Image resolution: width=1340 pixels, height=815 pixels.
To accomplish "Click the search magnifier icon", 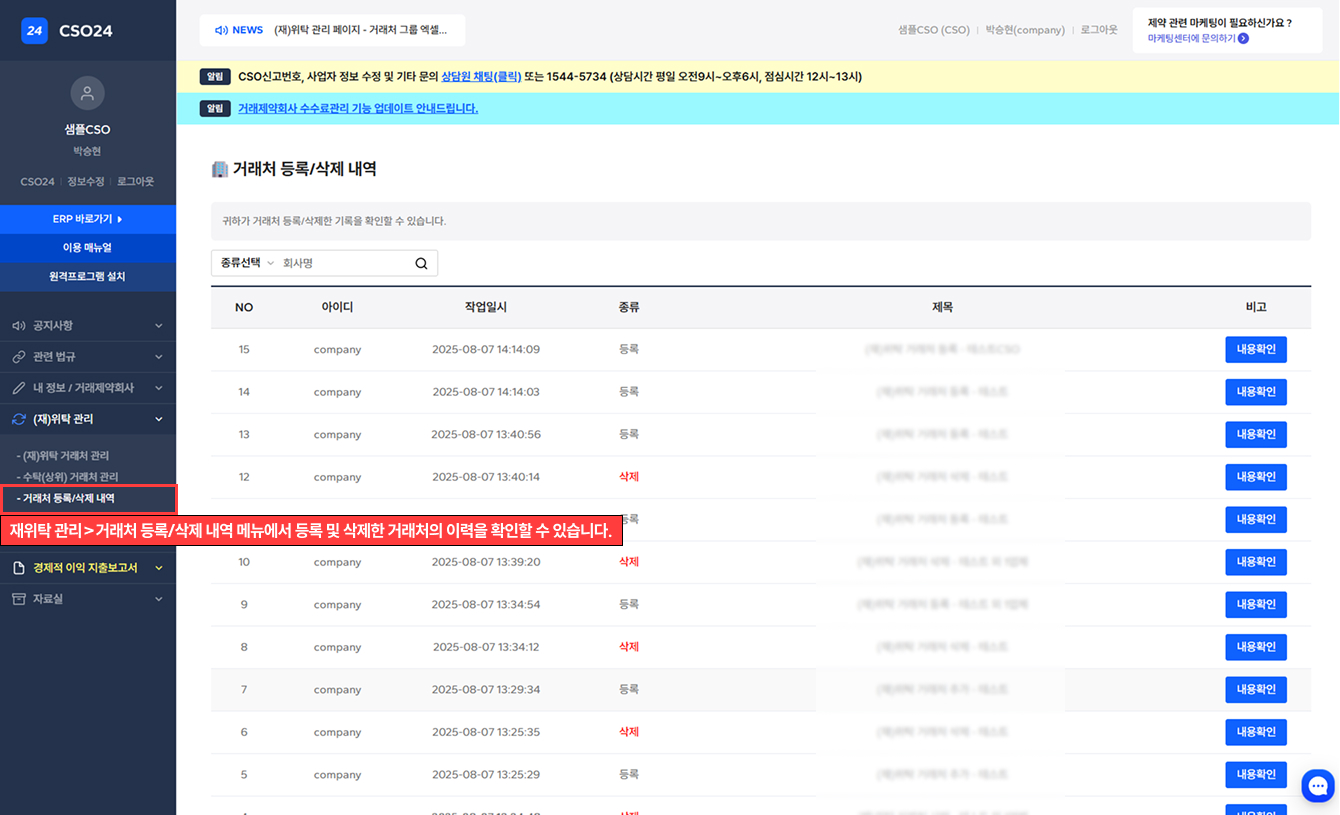I will click(x=421, y=263).
